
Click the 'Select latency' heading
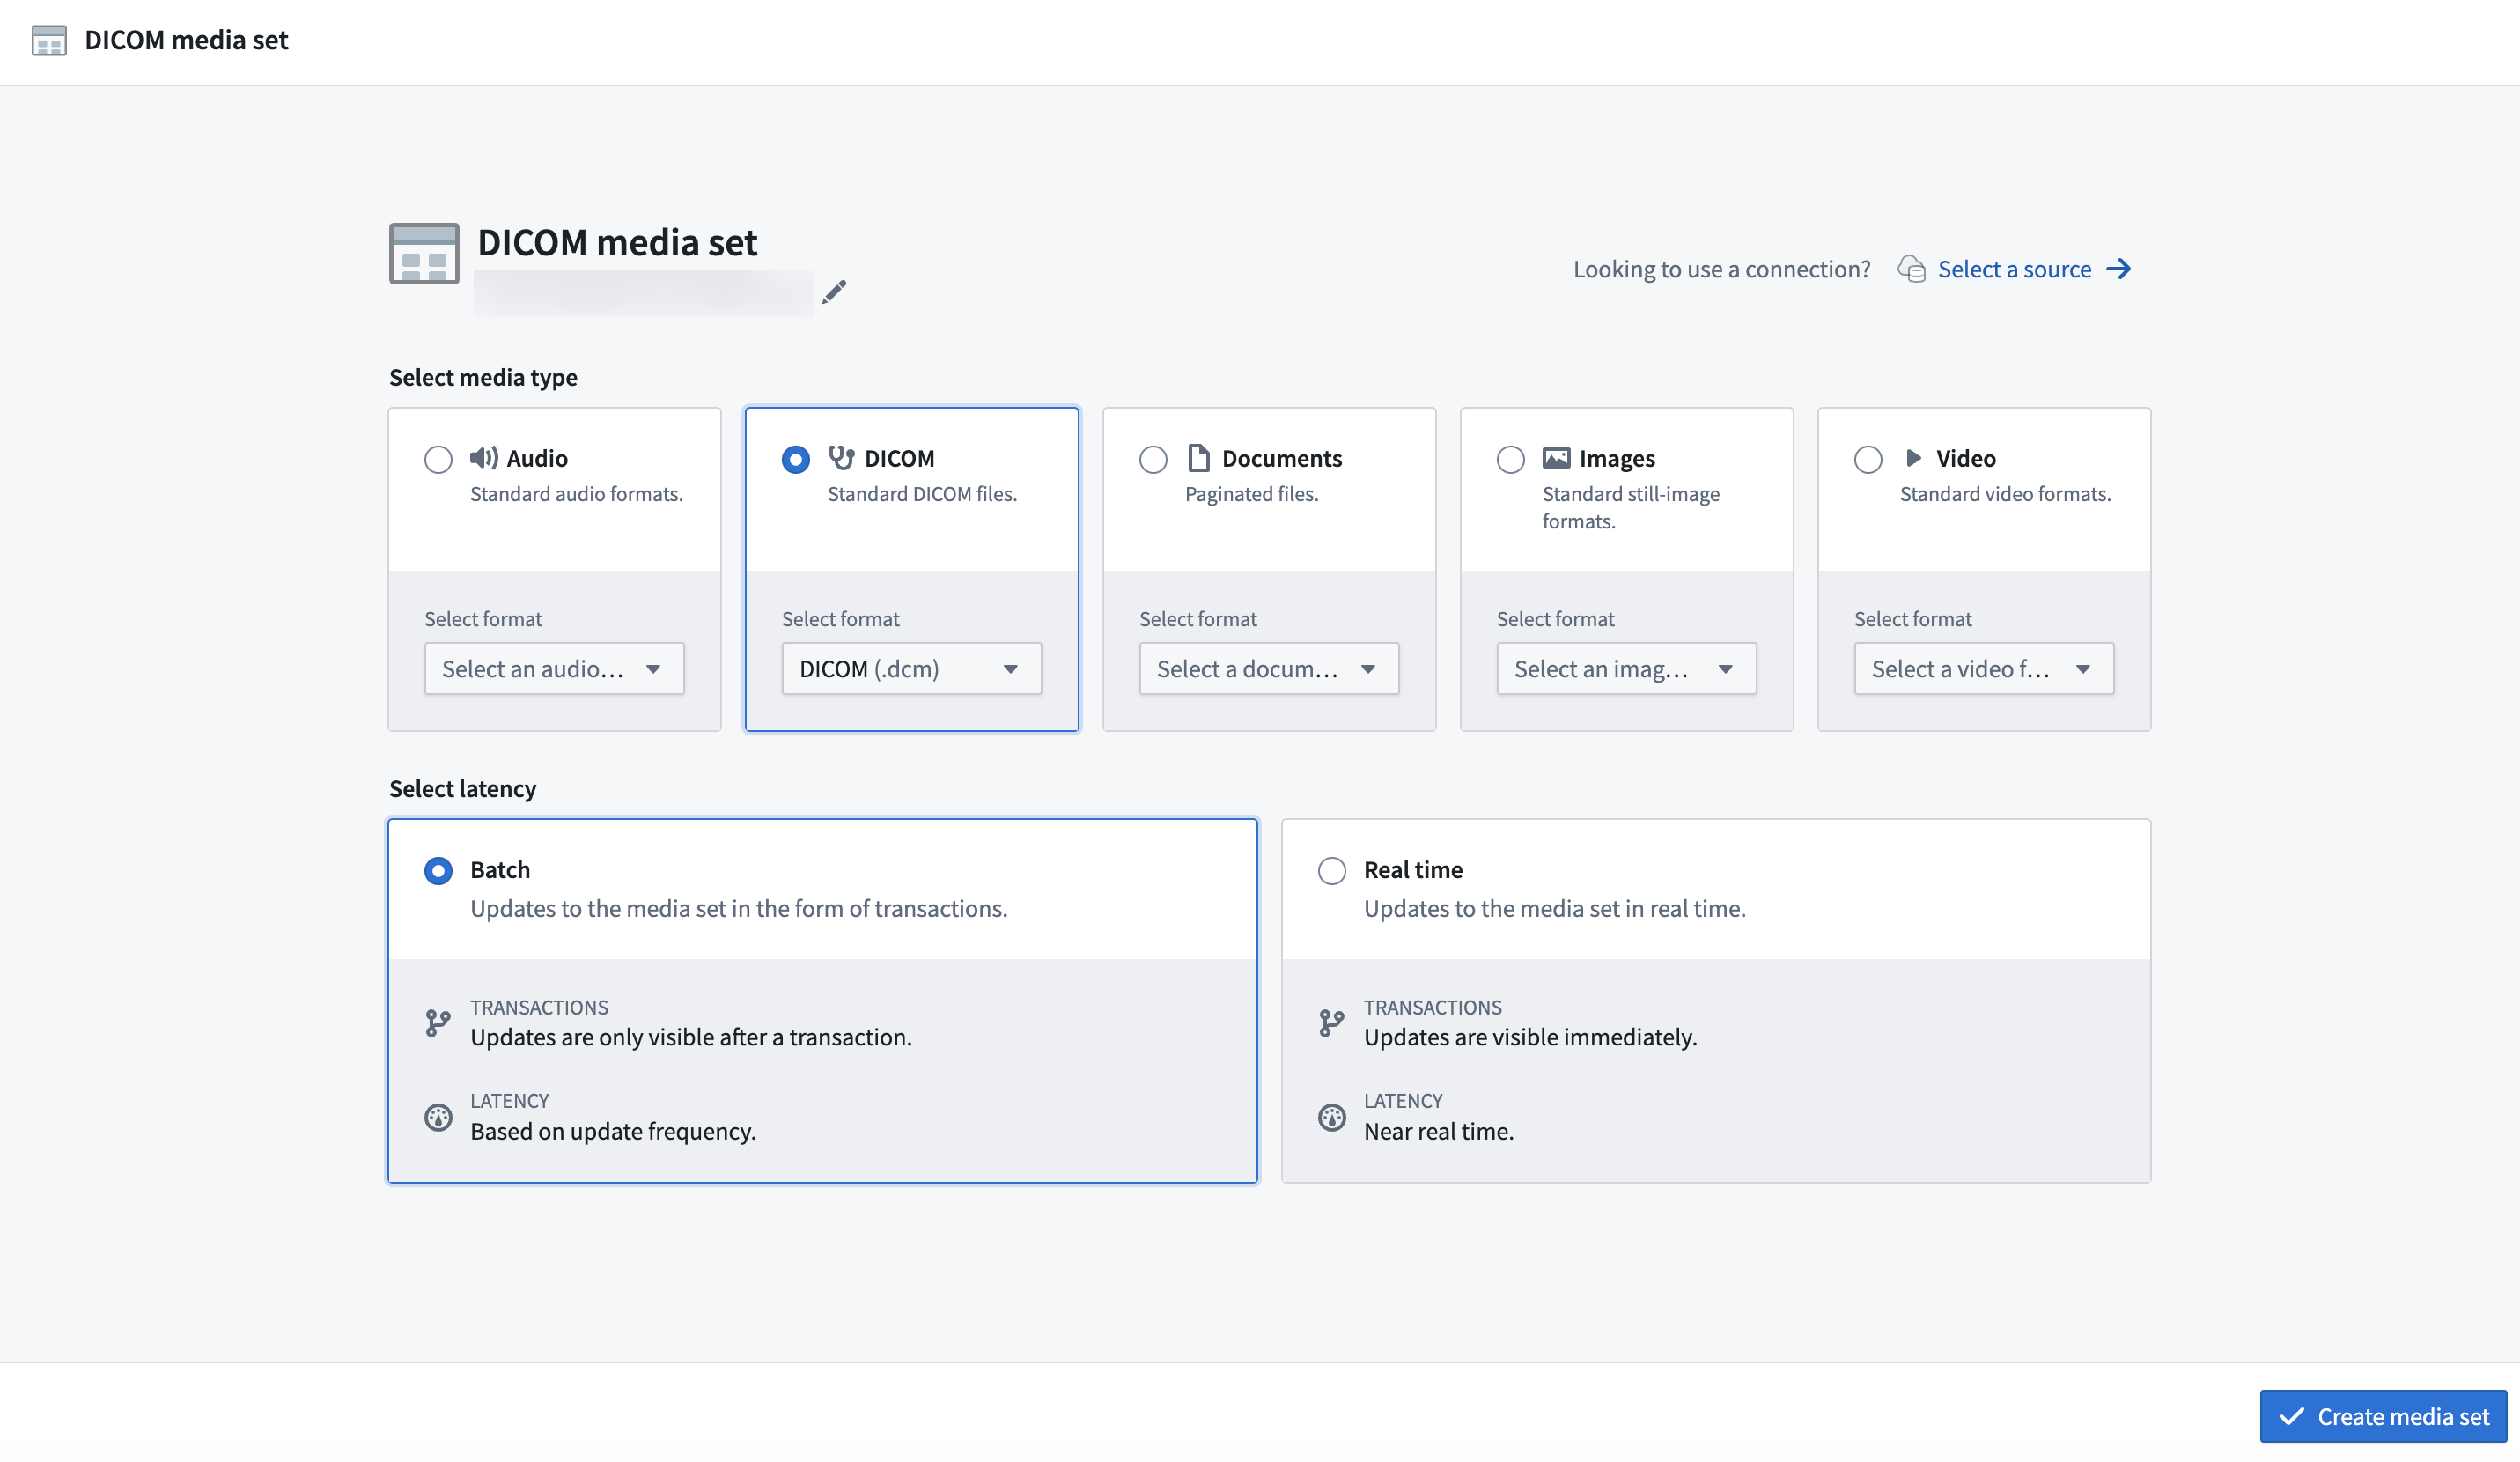tap(462, 788)
